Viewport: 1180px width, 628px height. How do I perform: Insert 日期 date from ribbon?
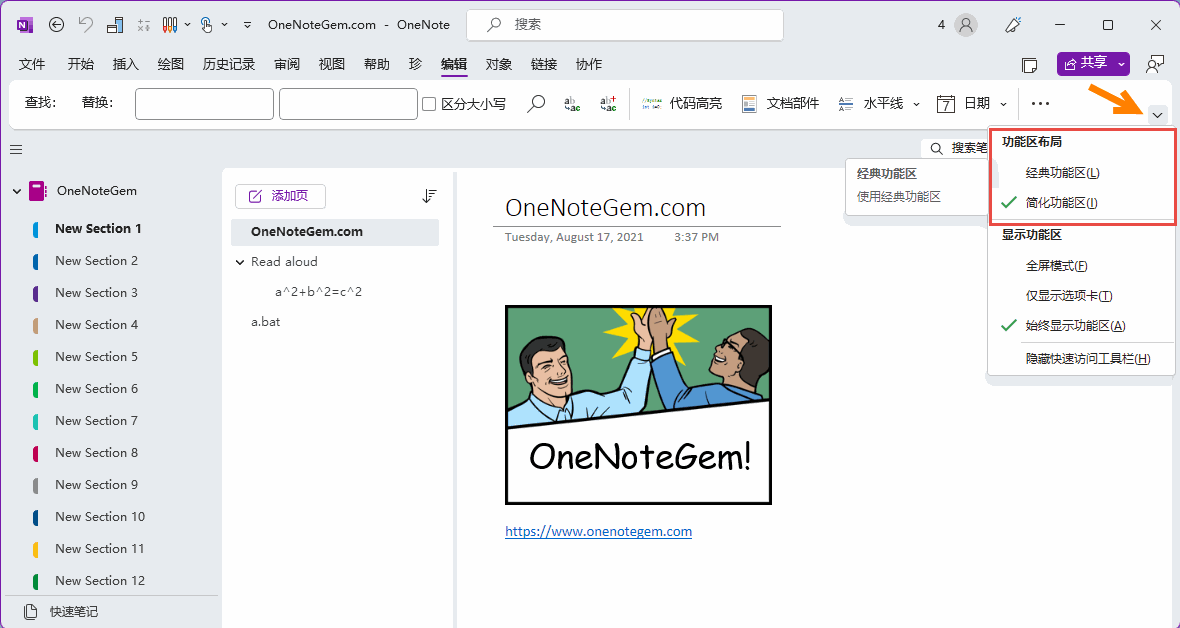(963, 104)
